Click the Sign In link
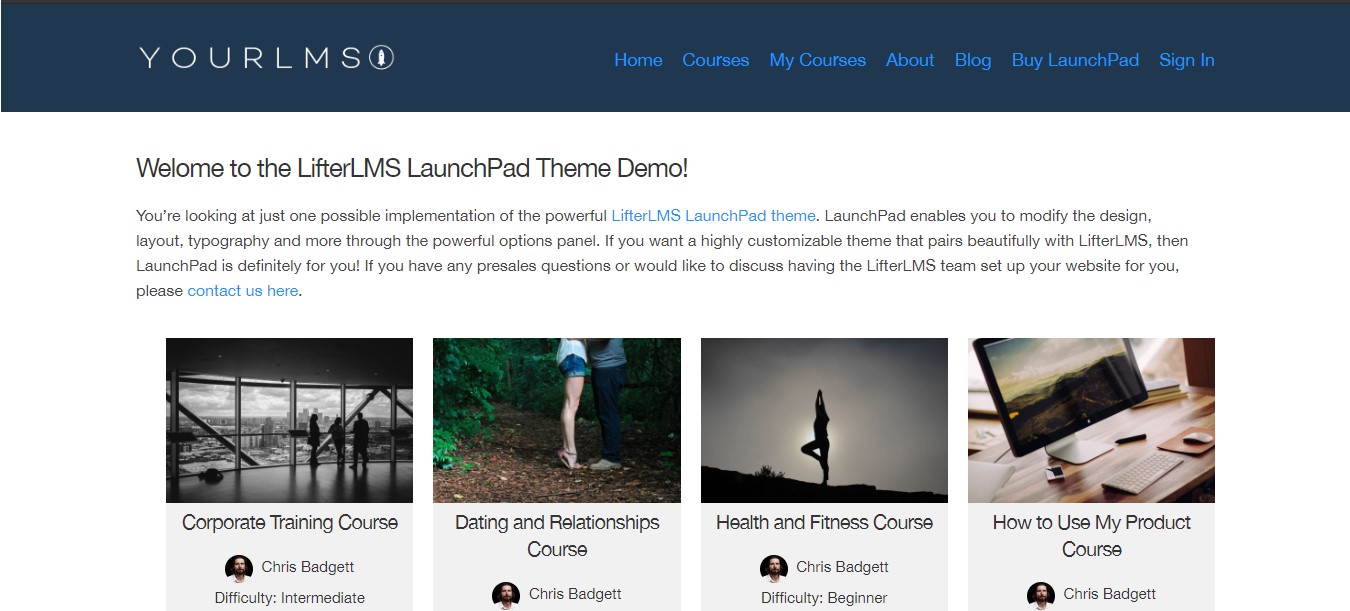 [x=1187, y=60]
